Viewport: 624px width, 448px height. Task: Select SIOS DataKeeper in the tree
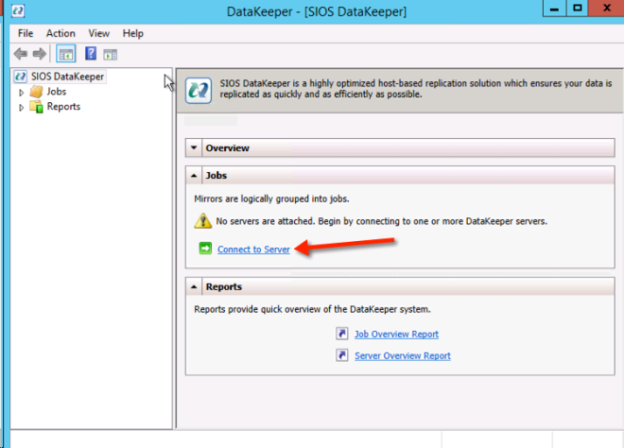click(67, 76)
